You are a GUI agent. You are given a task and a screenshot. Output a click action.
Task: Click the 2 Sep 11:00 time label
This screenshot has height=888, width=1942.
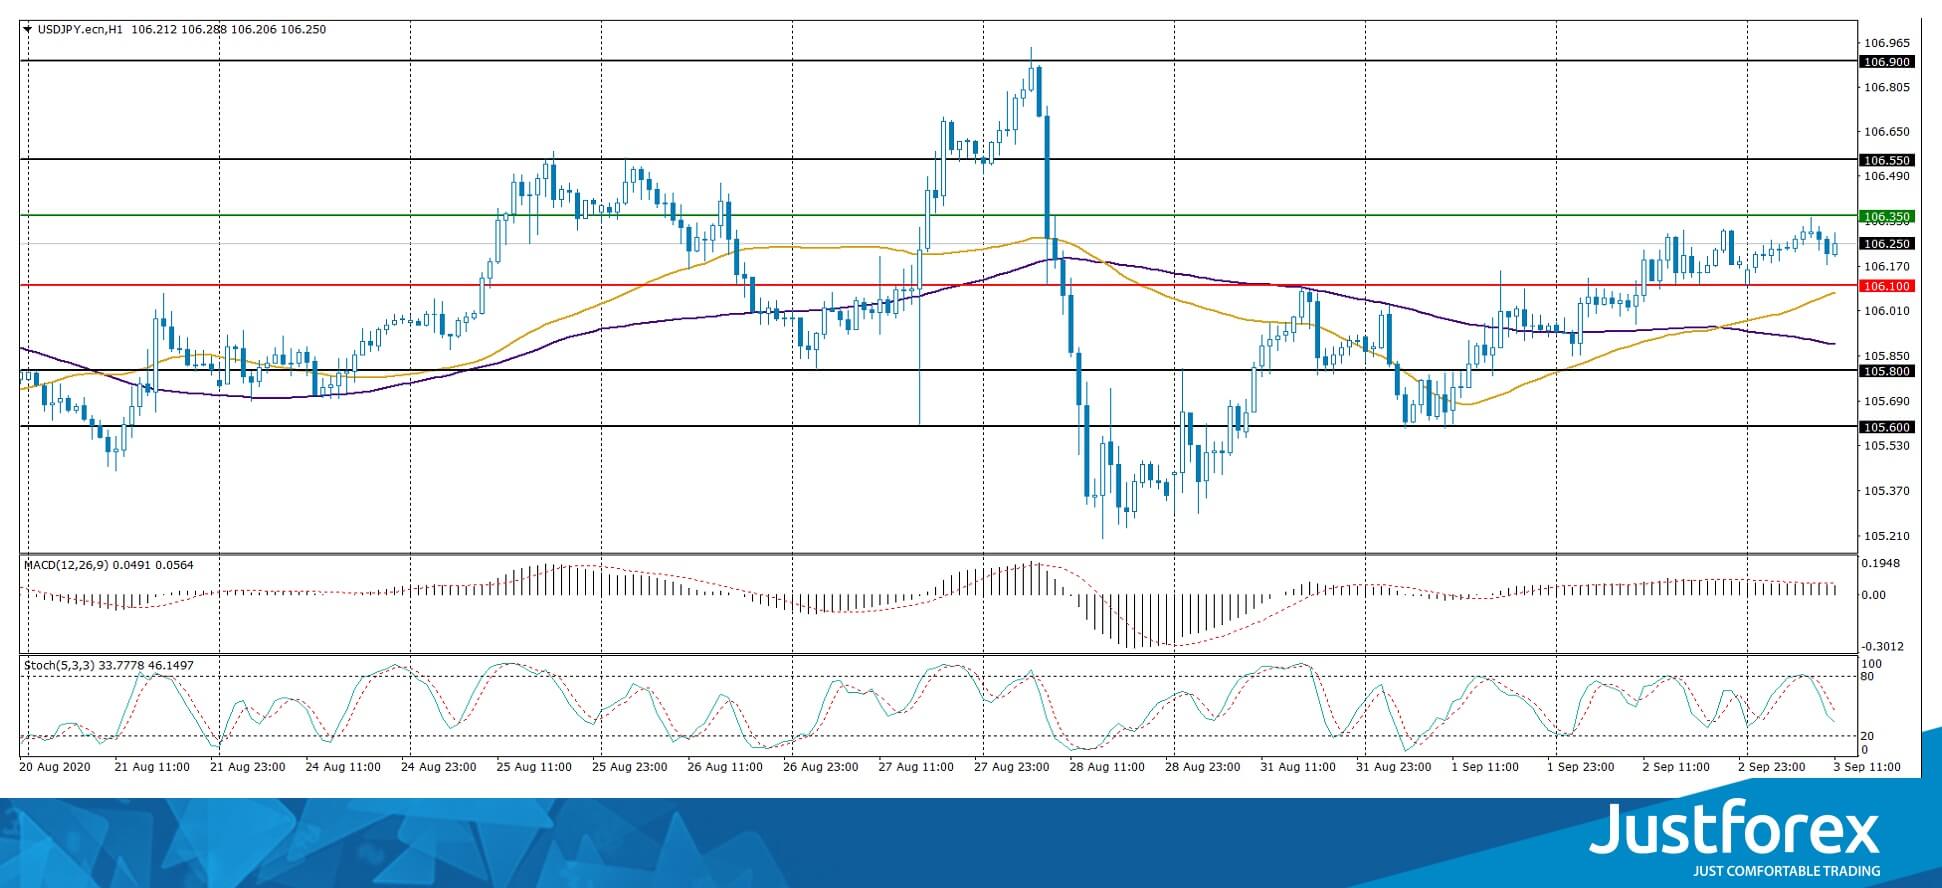1676,767
